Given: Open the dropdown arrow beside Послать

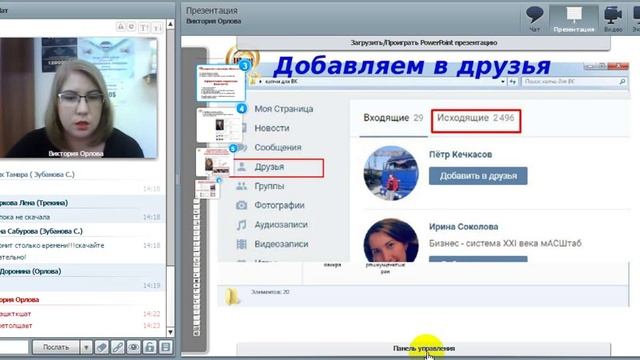Looking at the screenshot, I should tap(86, 347).
